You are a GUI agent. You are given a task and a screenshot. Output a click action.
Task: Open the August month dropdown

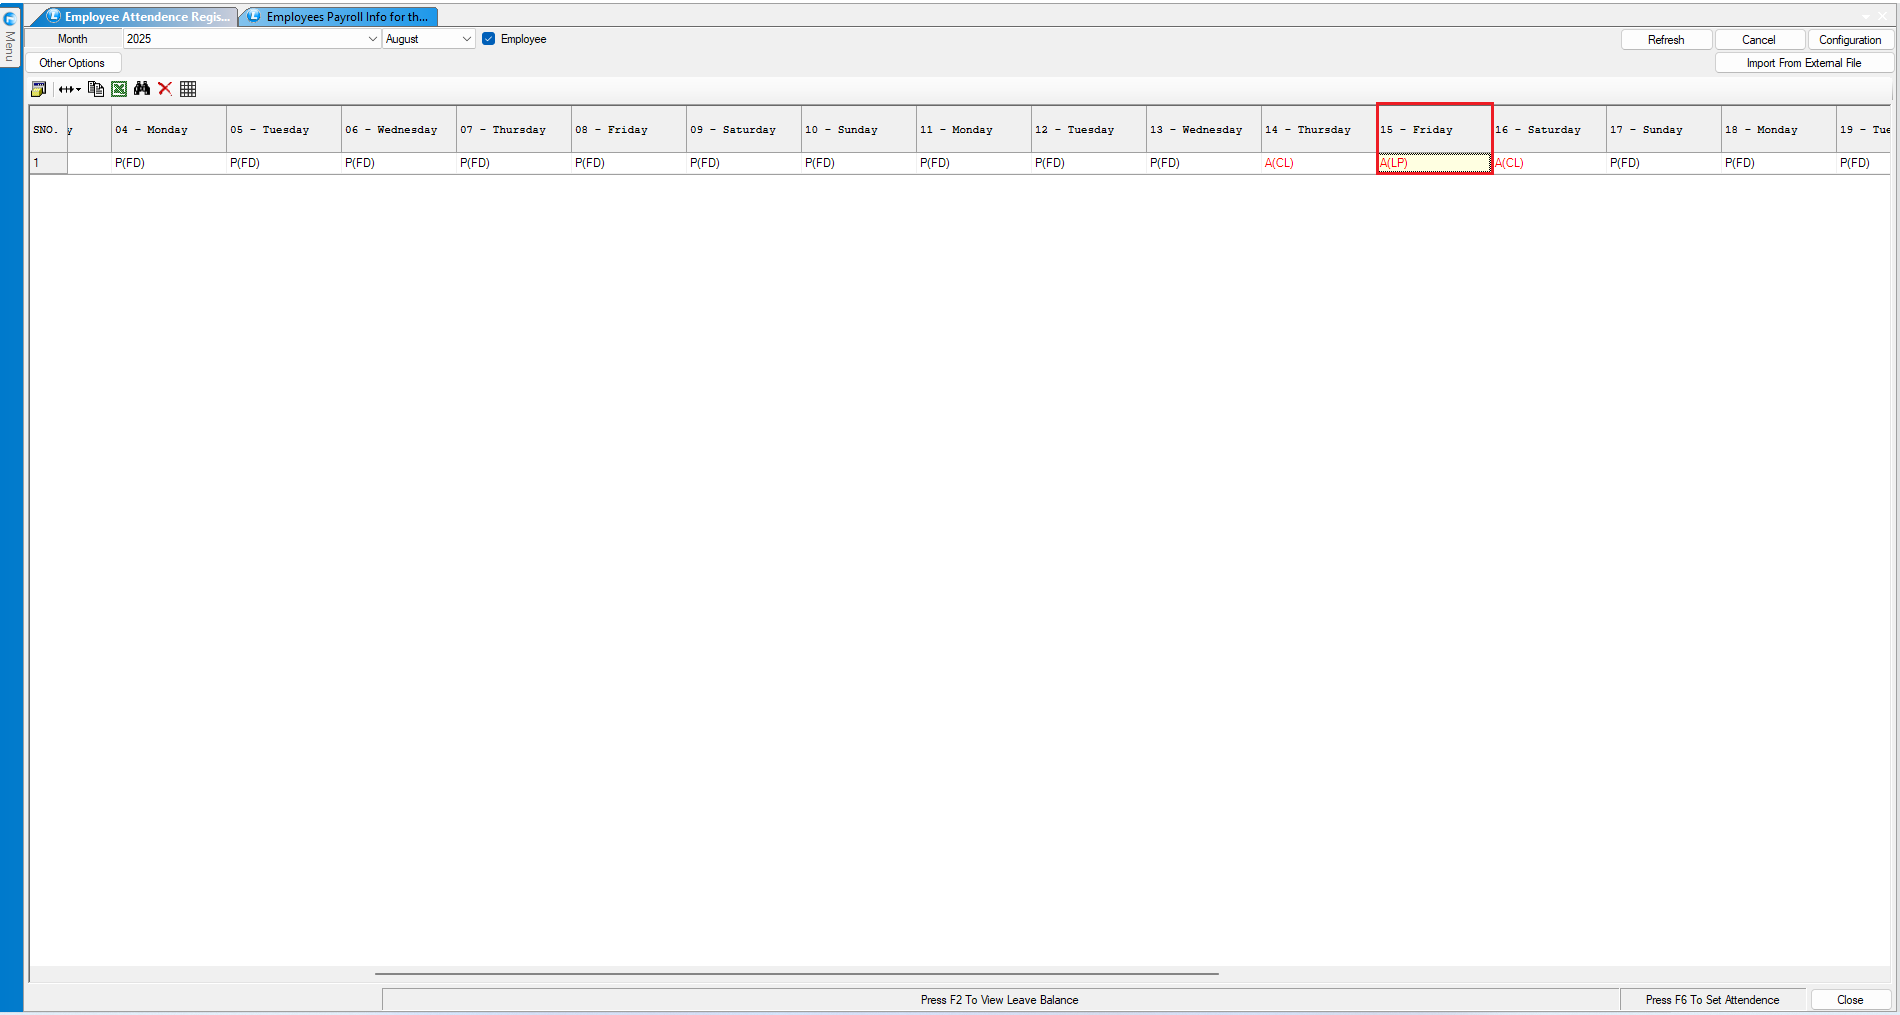(x=466, y=39)
